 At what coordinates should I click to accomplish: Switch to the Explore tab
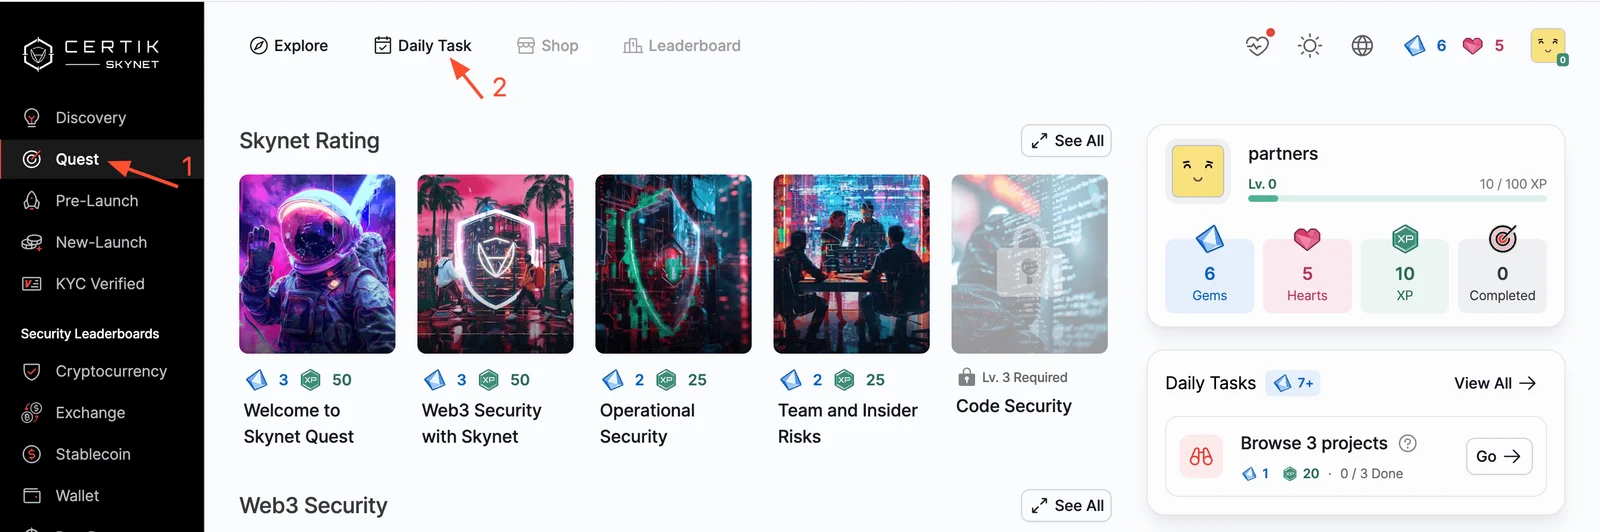click(288, 46)
